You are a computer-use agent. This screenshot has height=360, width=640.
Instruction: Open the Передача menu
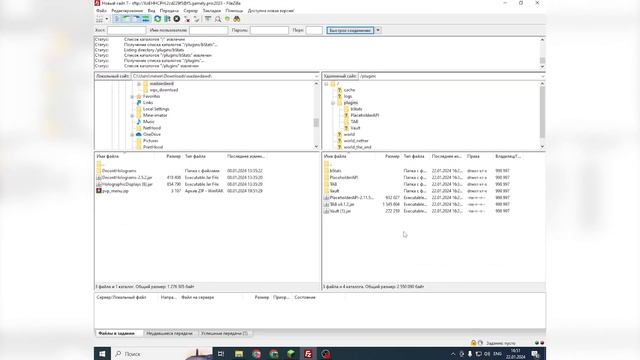coord(169,11)
